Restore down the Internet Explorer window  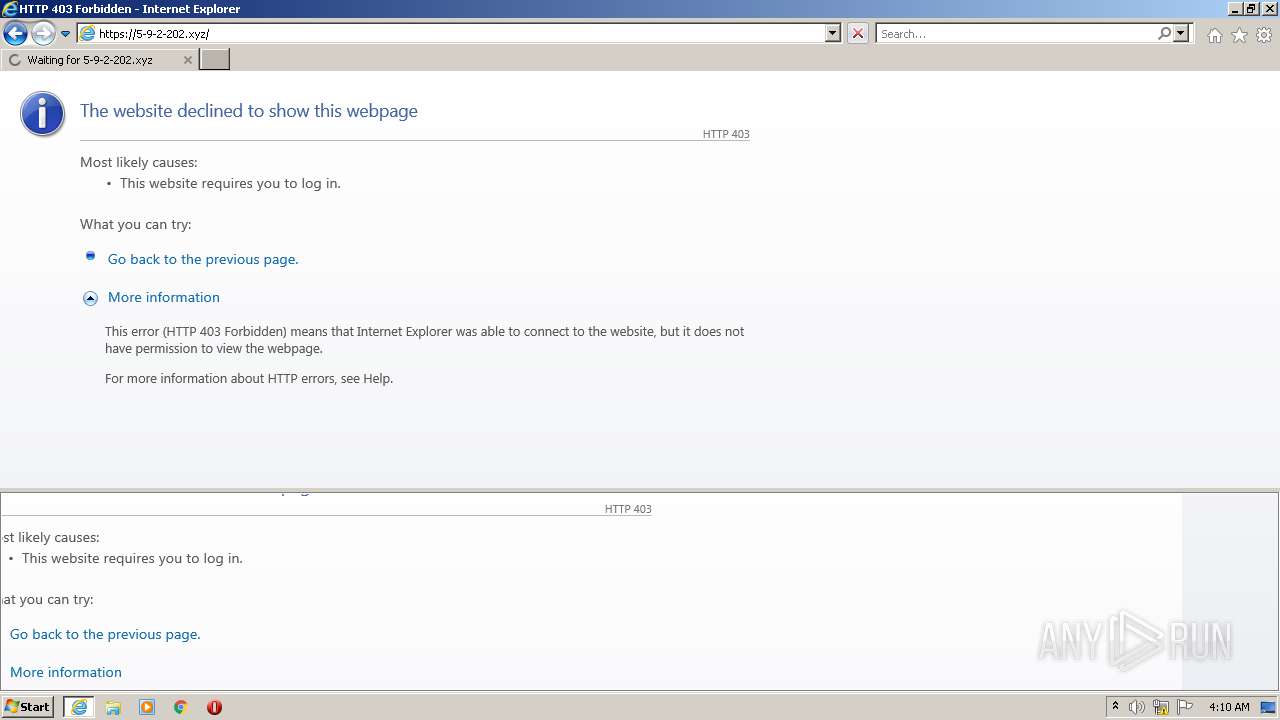1251,9
